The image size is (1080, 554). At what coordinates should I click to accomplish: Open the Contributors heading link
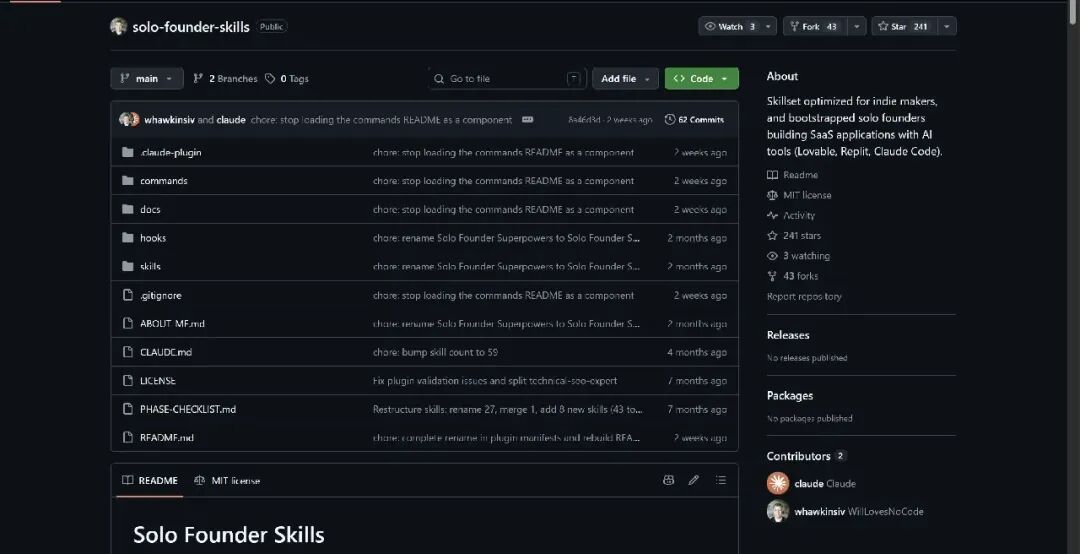pos(806,456)
